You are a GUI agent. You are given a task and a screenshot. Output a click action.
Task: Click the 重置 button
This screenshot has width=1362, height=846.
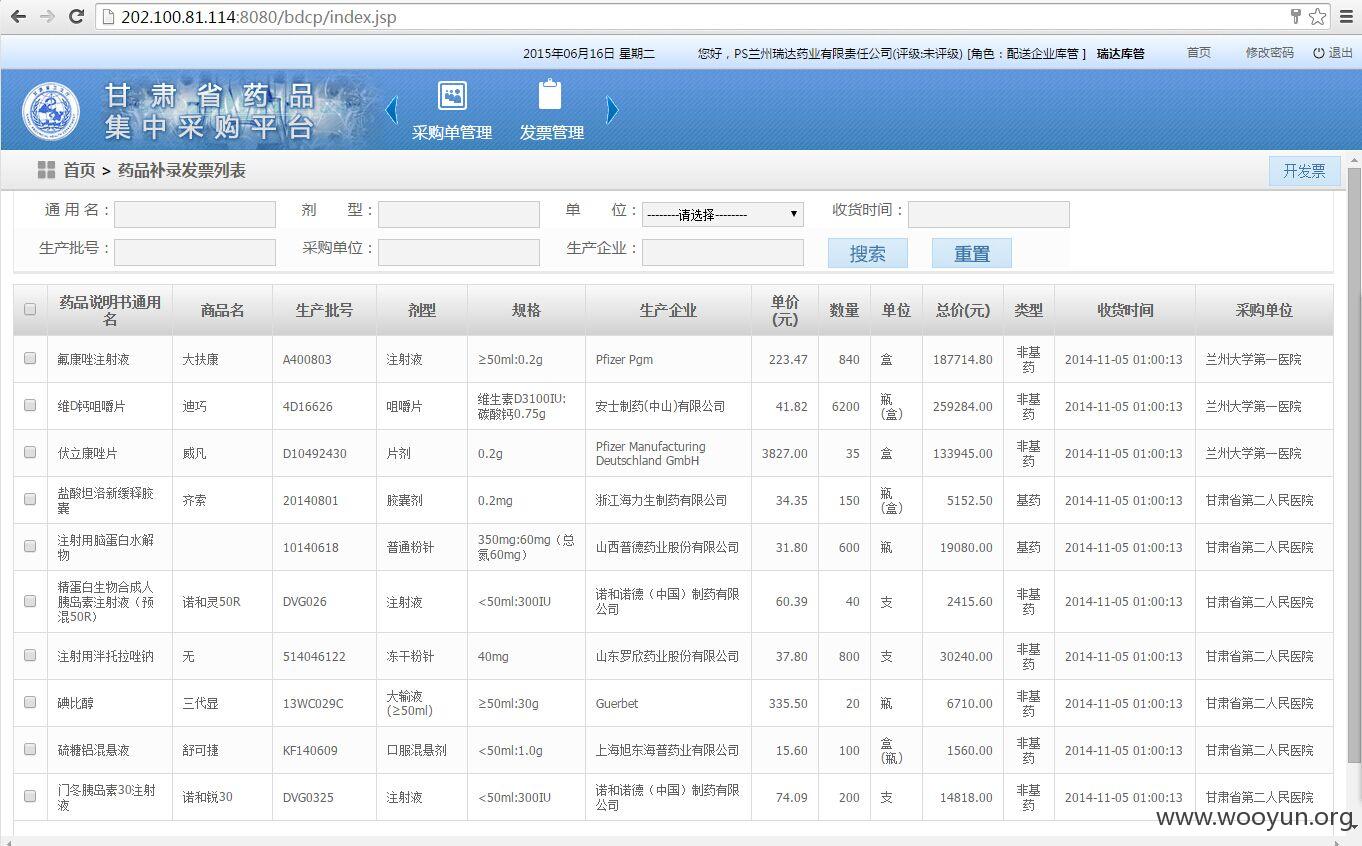tap(971, 253)
